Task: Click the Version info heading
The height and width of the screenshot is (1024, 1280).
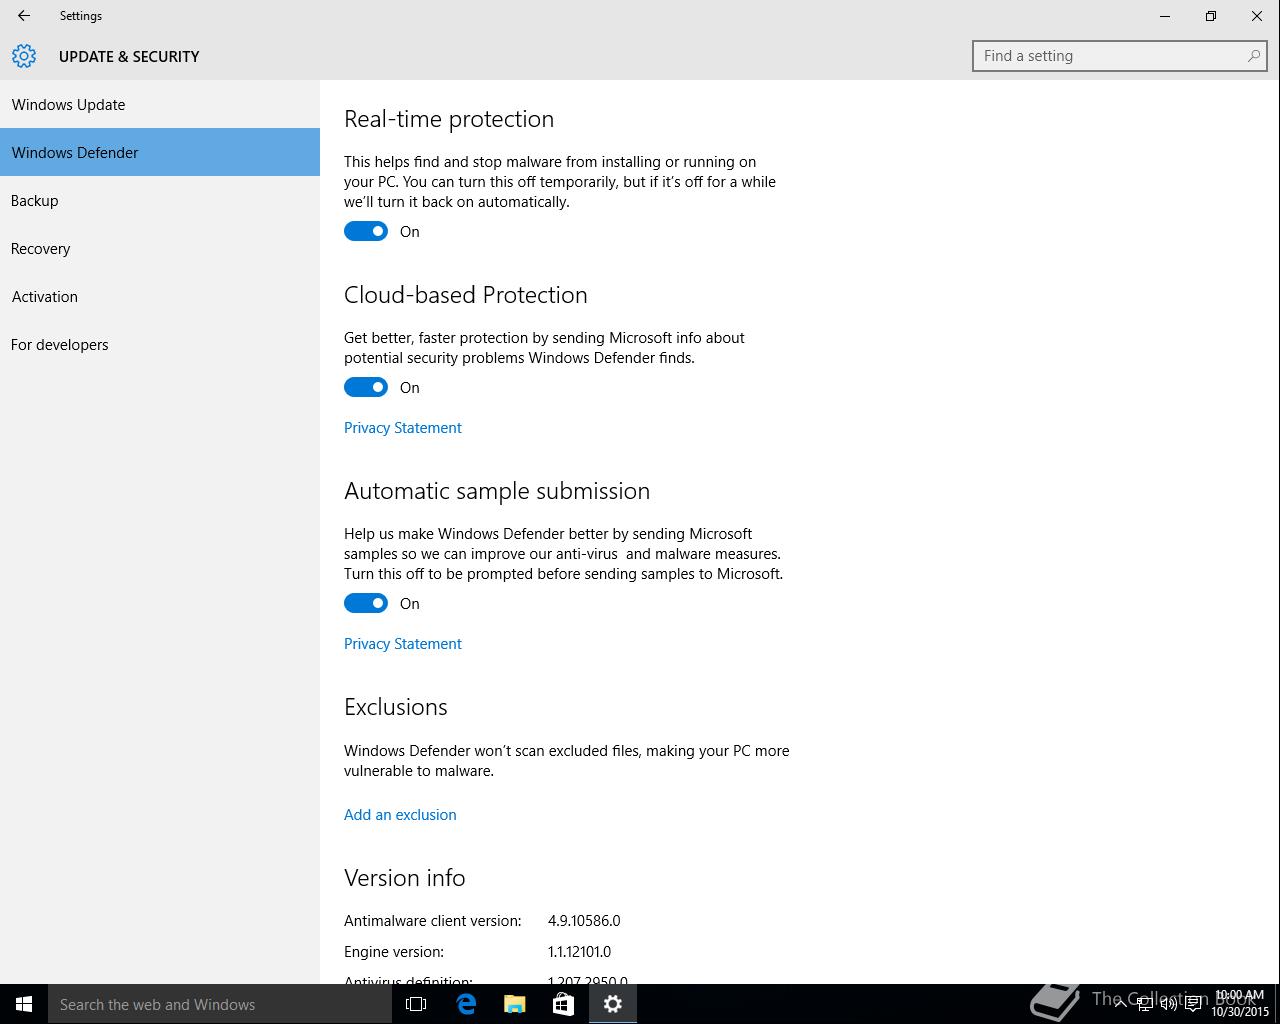Action: point(405,877)
